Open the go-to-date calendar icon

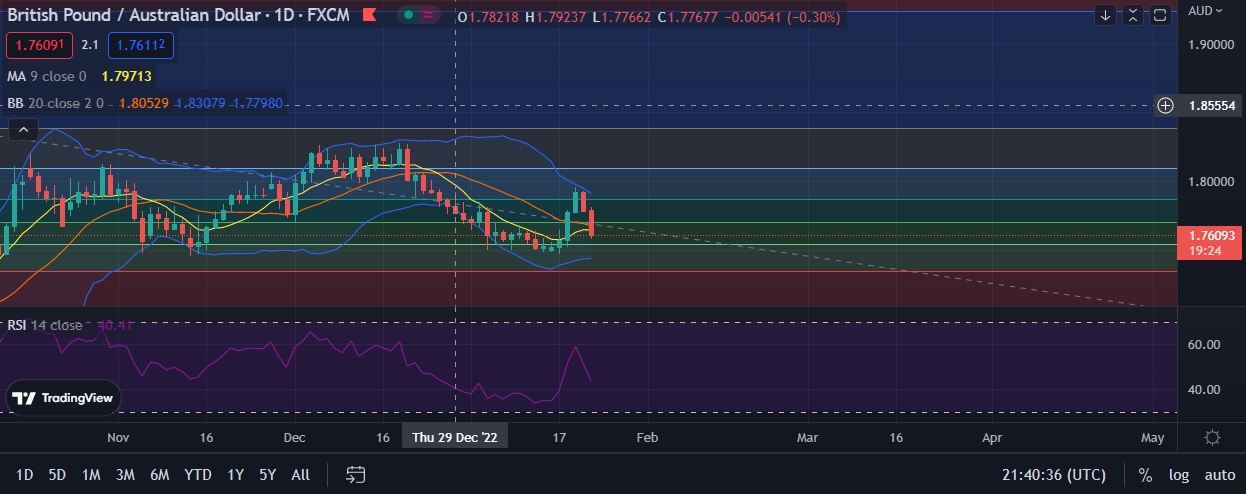(355, 474)
